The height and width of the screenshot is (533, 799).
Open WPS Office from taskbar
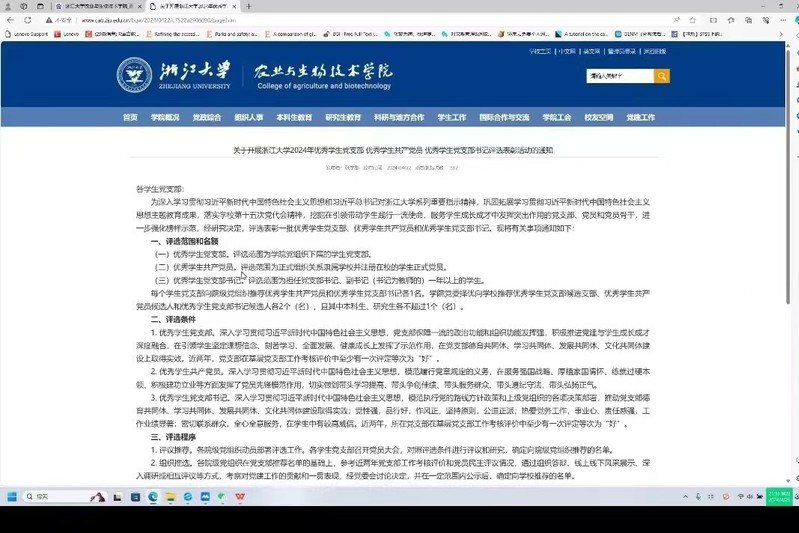[240, 496]
